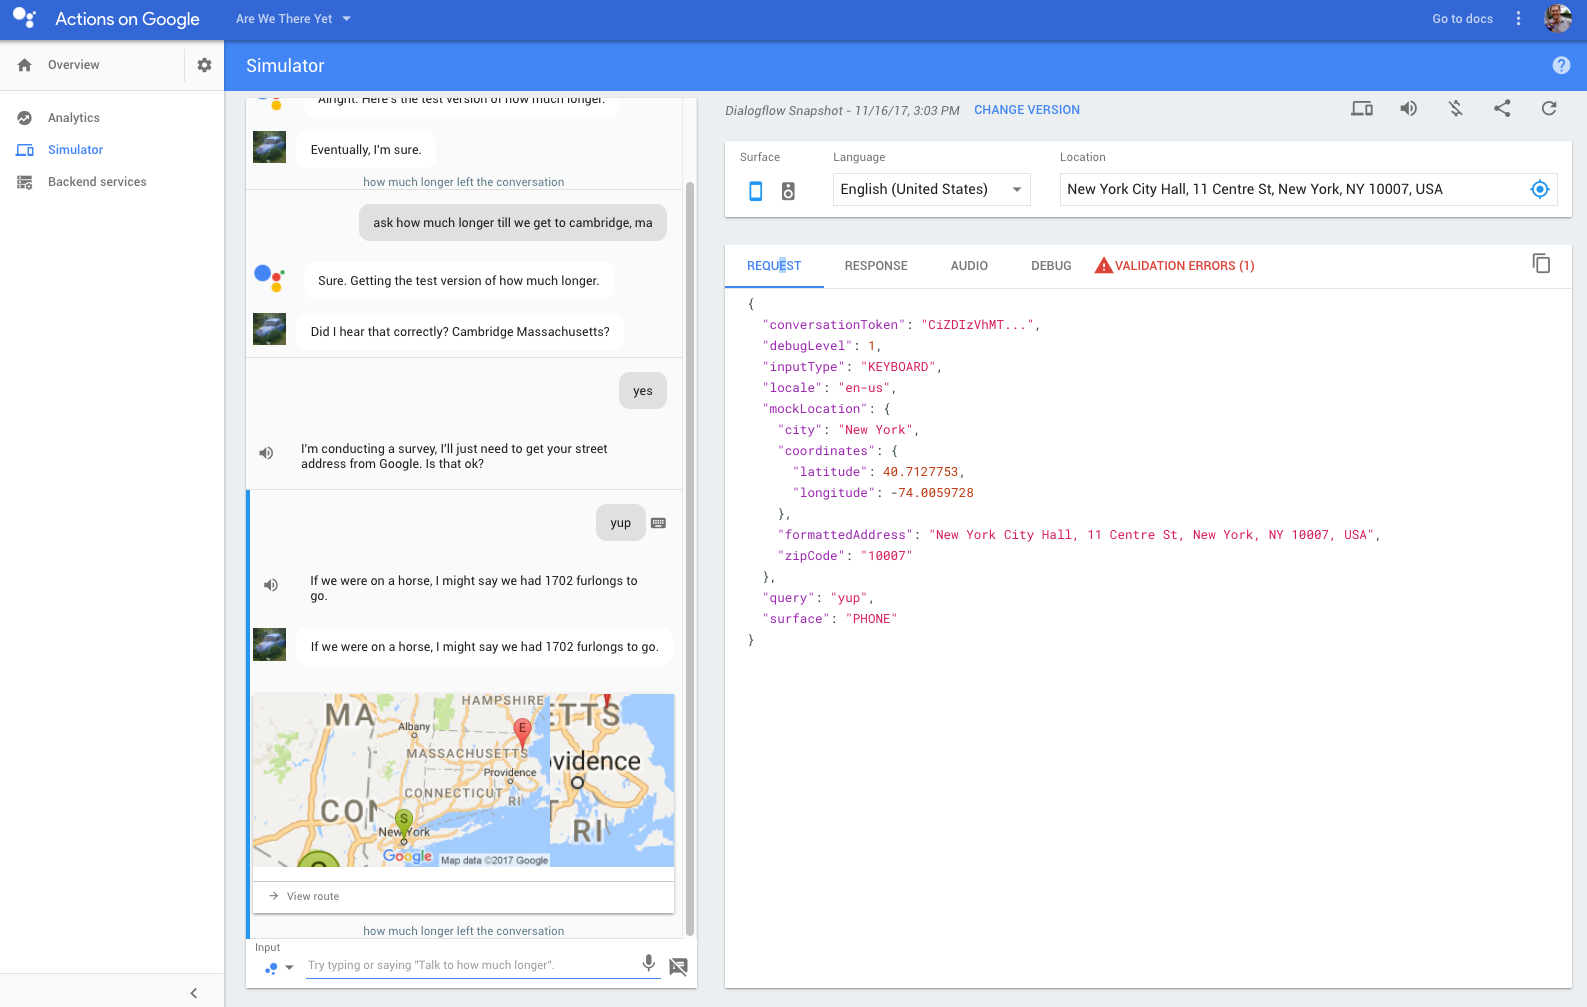Viewport: 1587px width, 1007px height.
Task: Select the Speaker surface icon
Action: (788, 191)
